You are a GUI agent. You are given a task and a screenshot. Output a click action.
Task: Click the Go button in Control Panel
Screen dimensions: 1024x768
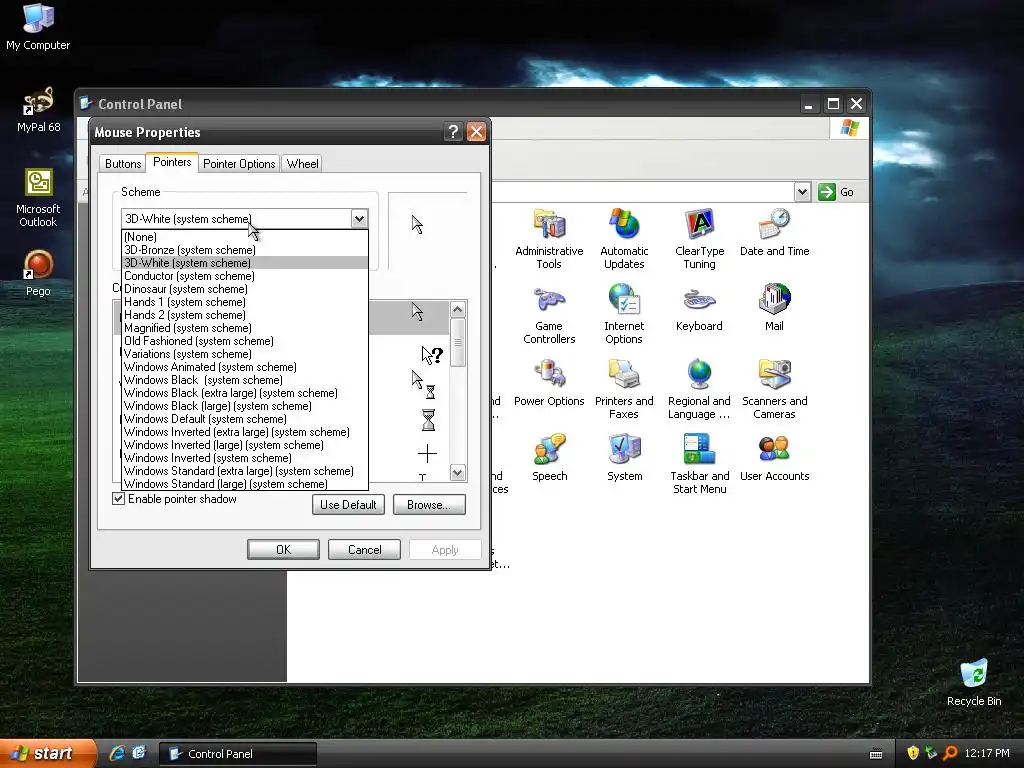point(837,192)
